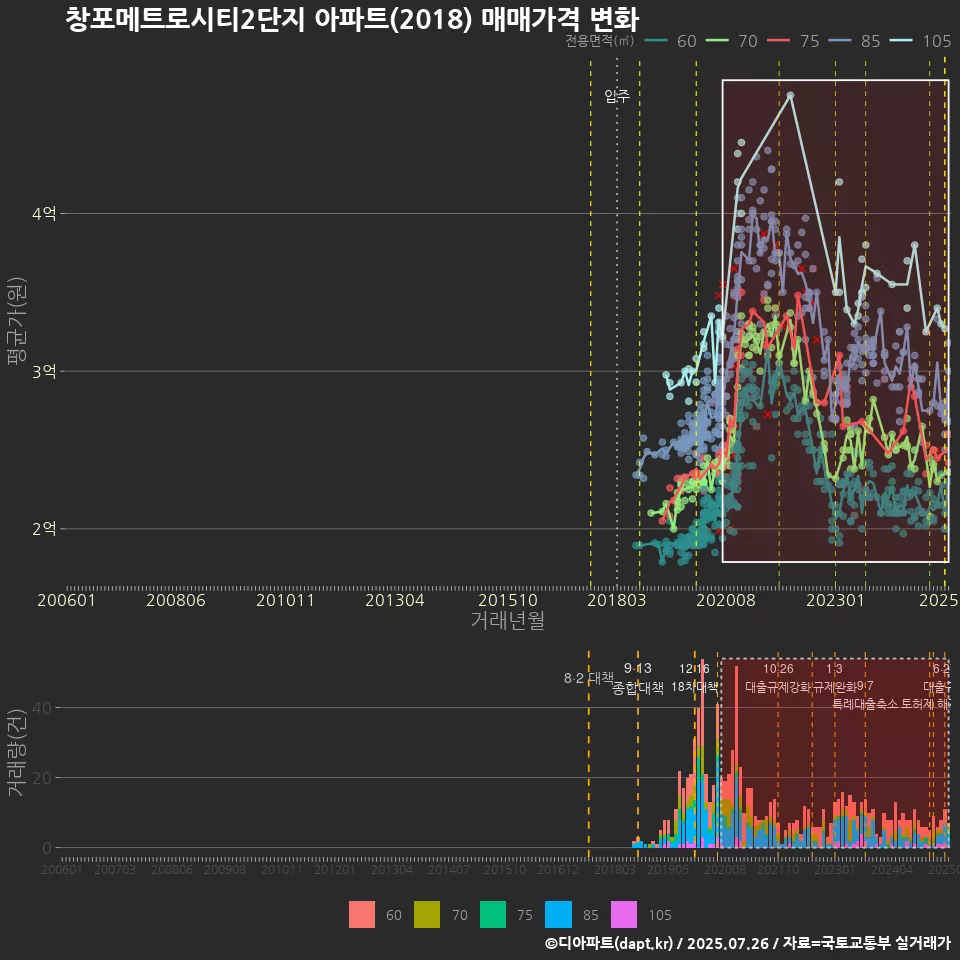The height and width of the screenshot is (960, 960).
Task: Click the 10·26 대출규제강화 policy annotation
Action: click(778, 678)
